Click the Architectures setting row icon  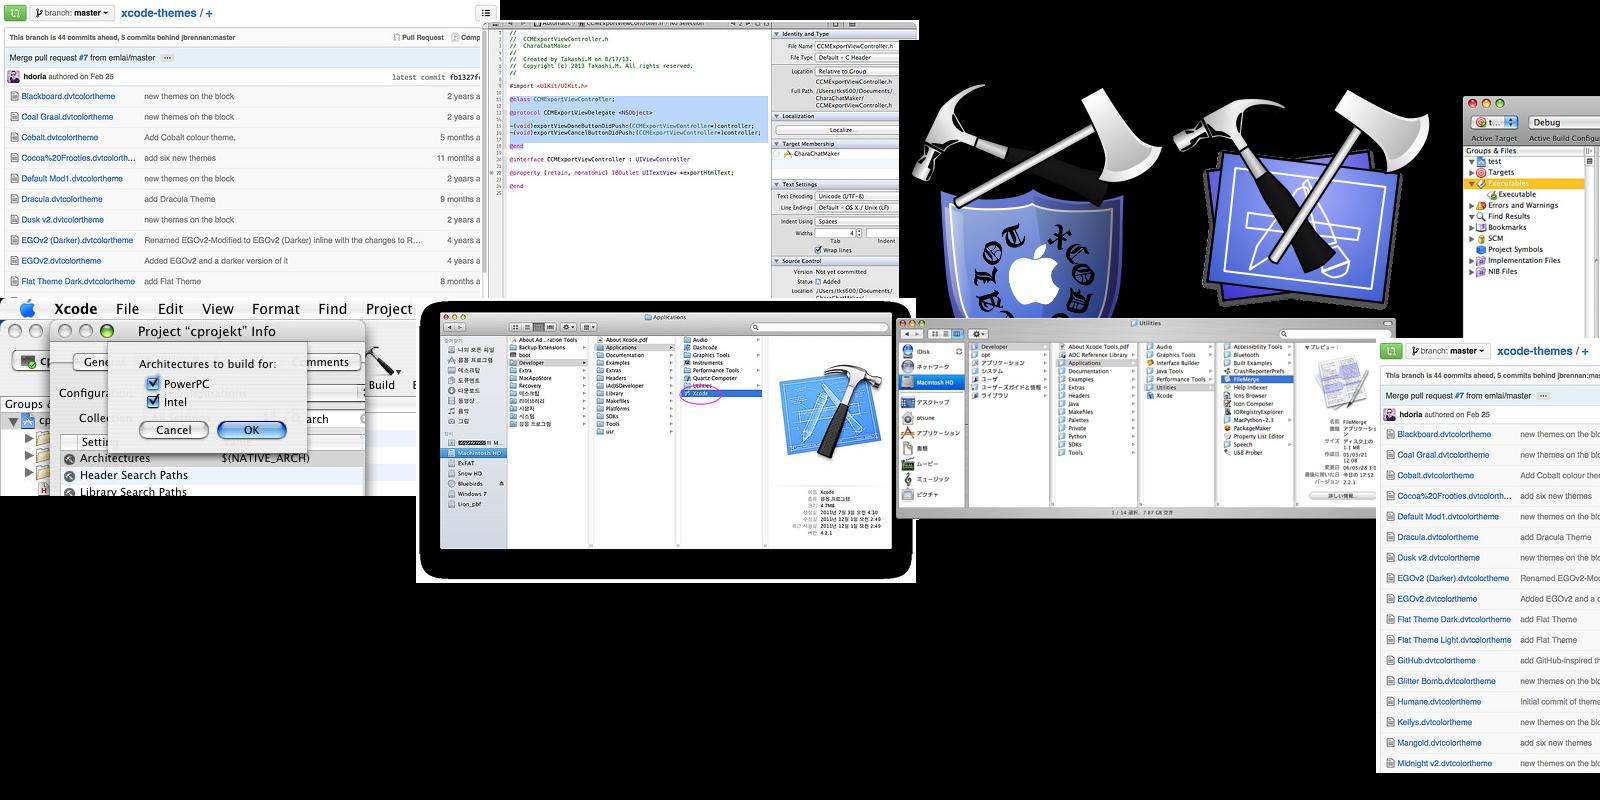(x=70, y=459)
